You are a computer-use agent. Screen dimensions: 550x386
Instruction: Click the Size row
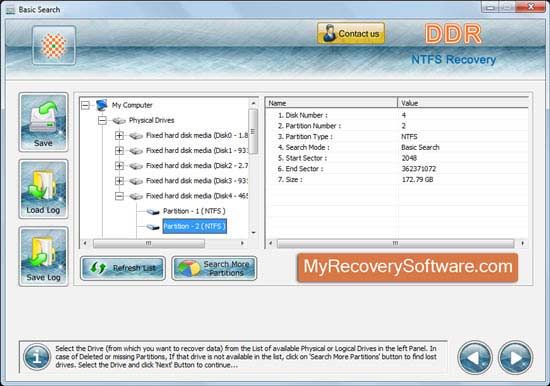[x=397, y=180]
